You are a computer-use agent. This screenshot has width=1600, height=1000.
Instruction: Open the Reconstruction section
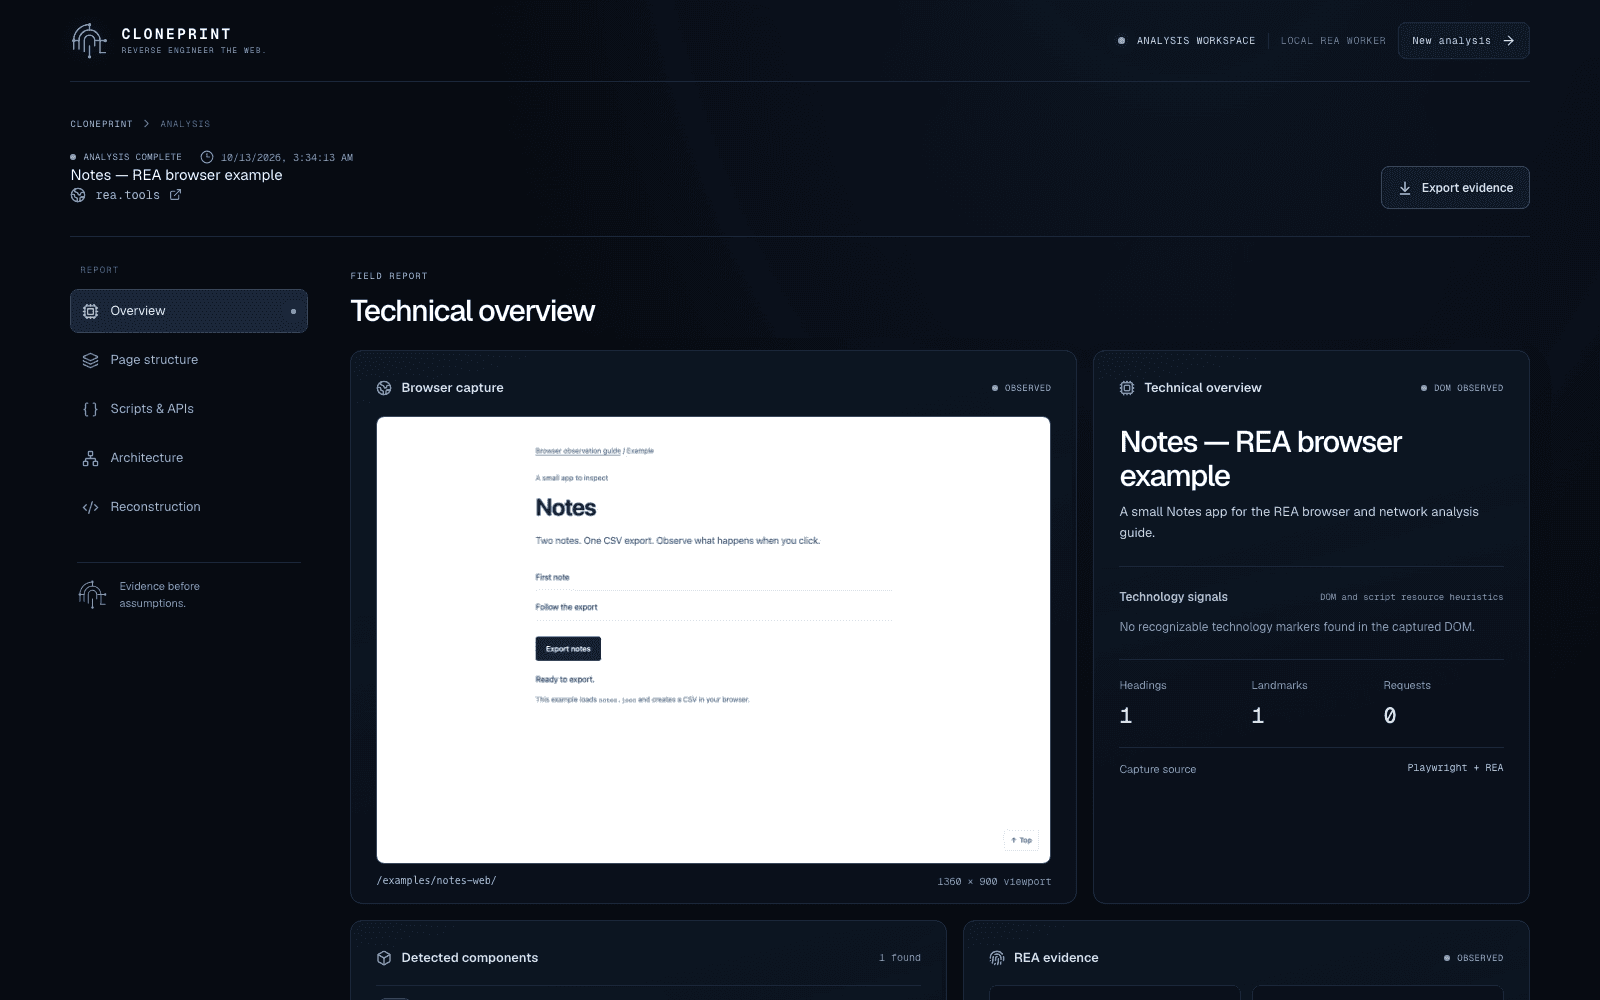tap(189, 507)
